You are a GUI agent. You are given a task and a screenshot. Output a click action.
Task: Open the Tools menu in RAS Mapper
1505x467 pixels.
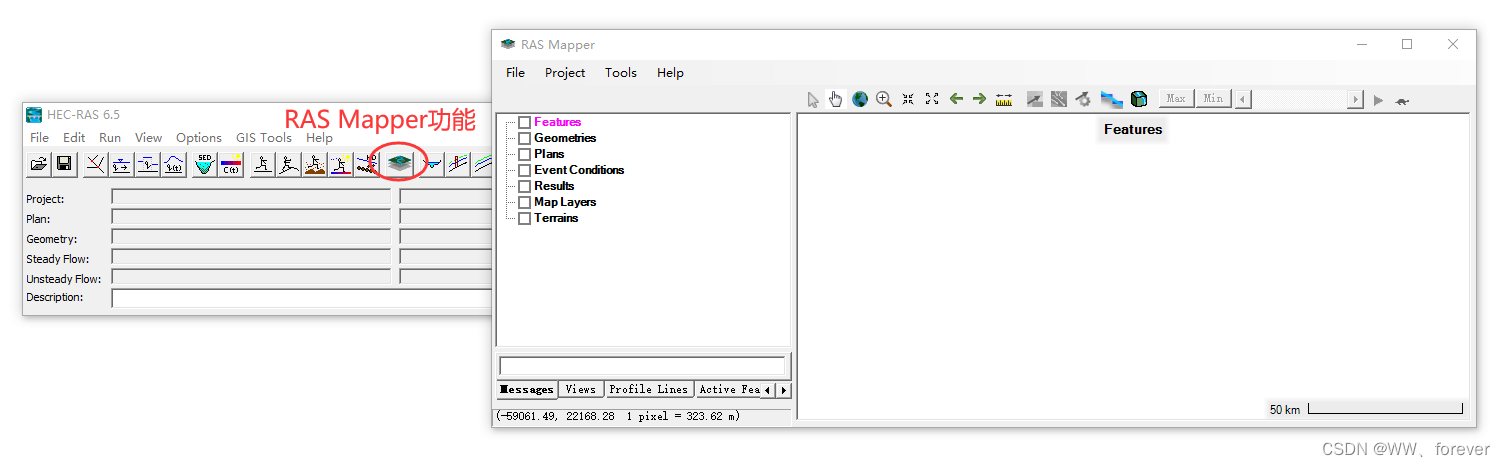tap(621, 72)
